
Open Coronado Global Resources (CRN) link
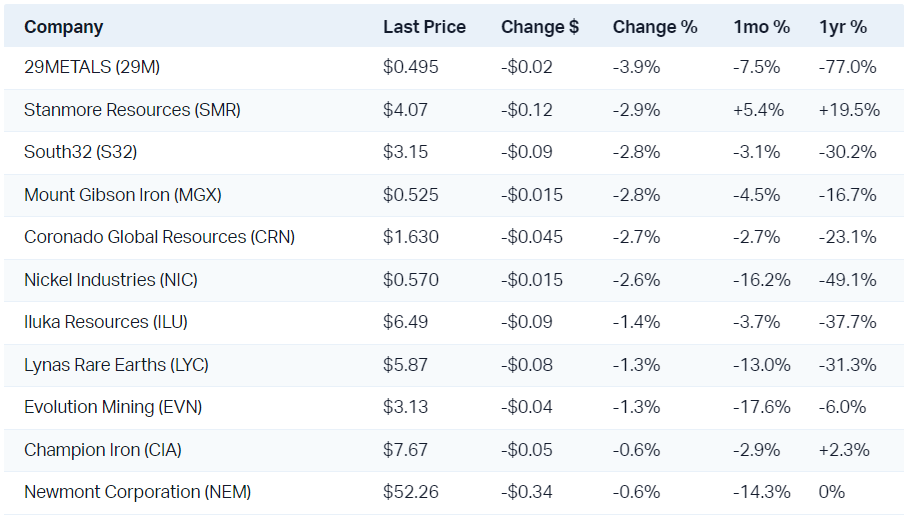coord(159,237)
